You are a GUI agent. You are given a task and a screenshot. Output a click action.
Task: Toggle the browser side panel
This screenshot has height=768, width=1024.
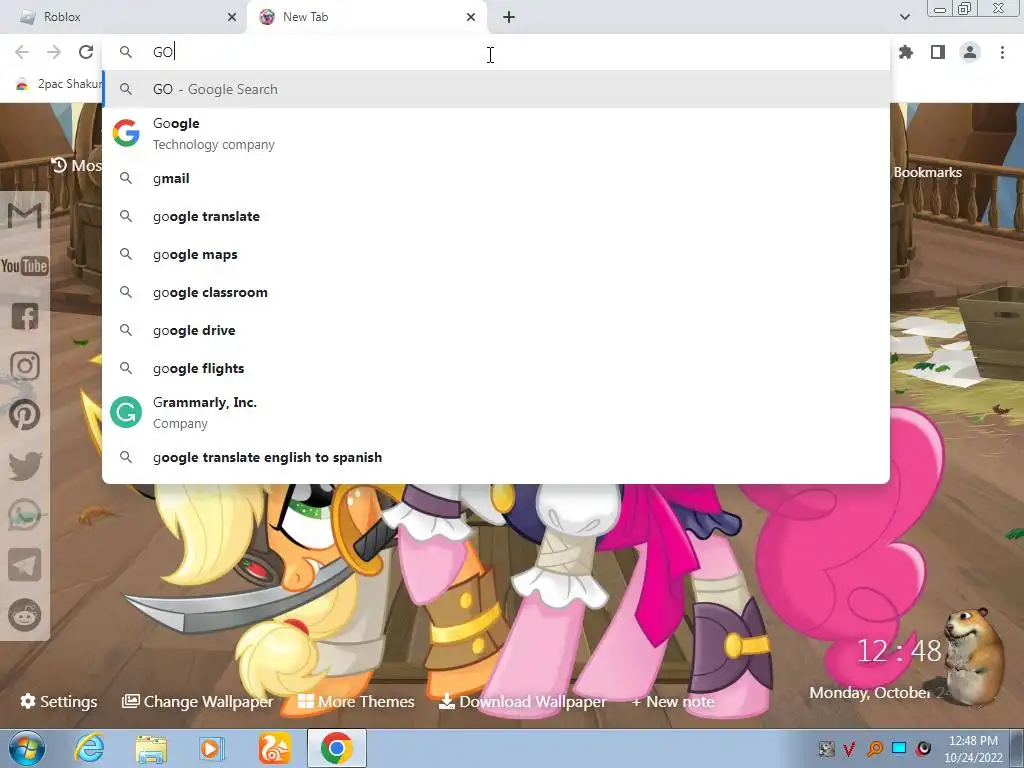(x=938, y=52)
